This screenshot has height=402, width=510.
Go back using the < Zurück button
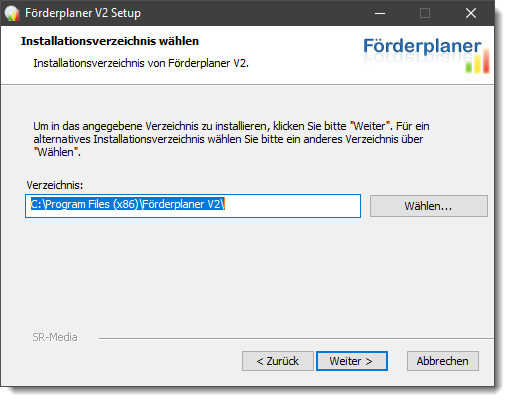coord(278,361)
